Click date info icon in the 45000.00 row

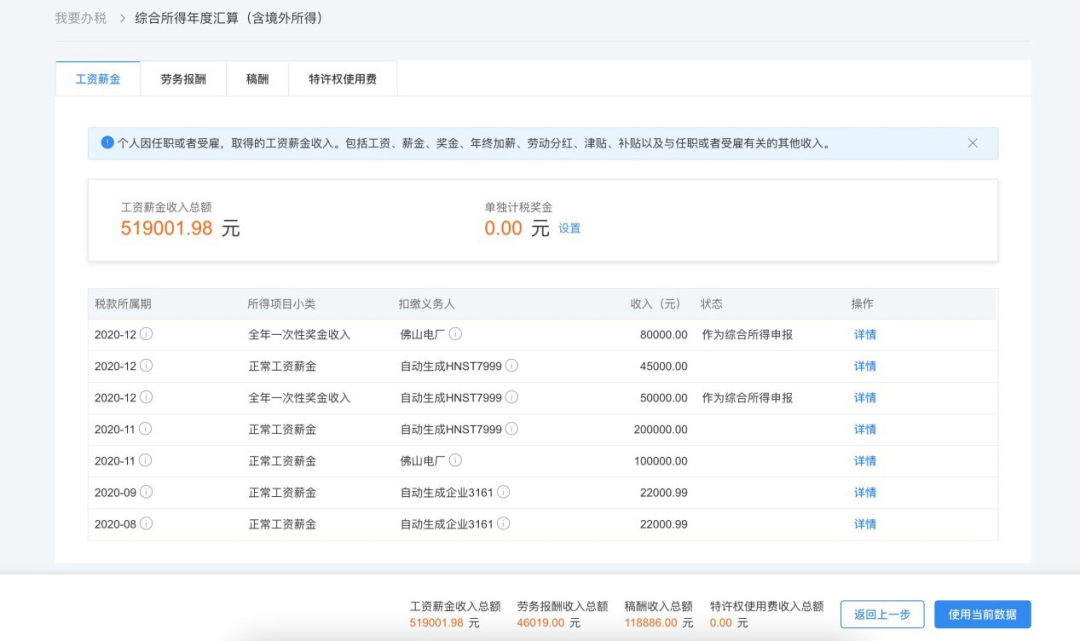[146, 366]
